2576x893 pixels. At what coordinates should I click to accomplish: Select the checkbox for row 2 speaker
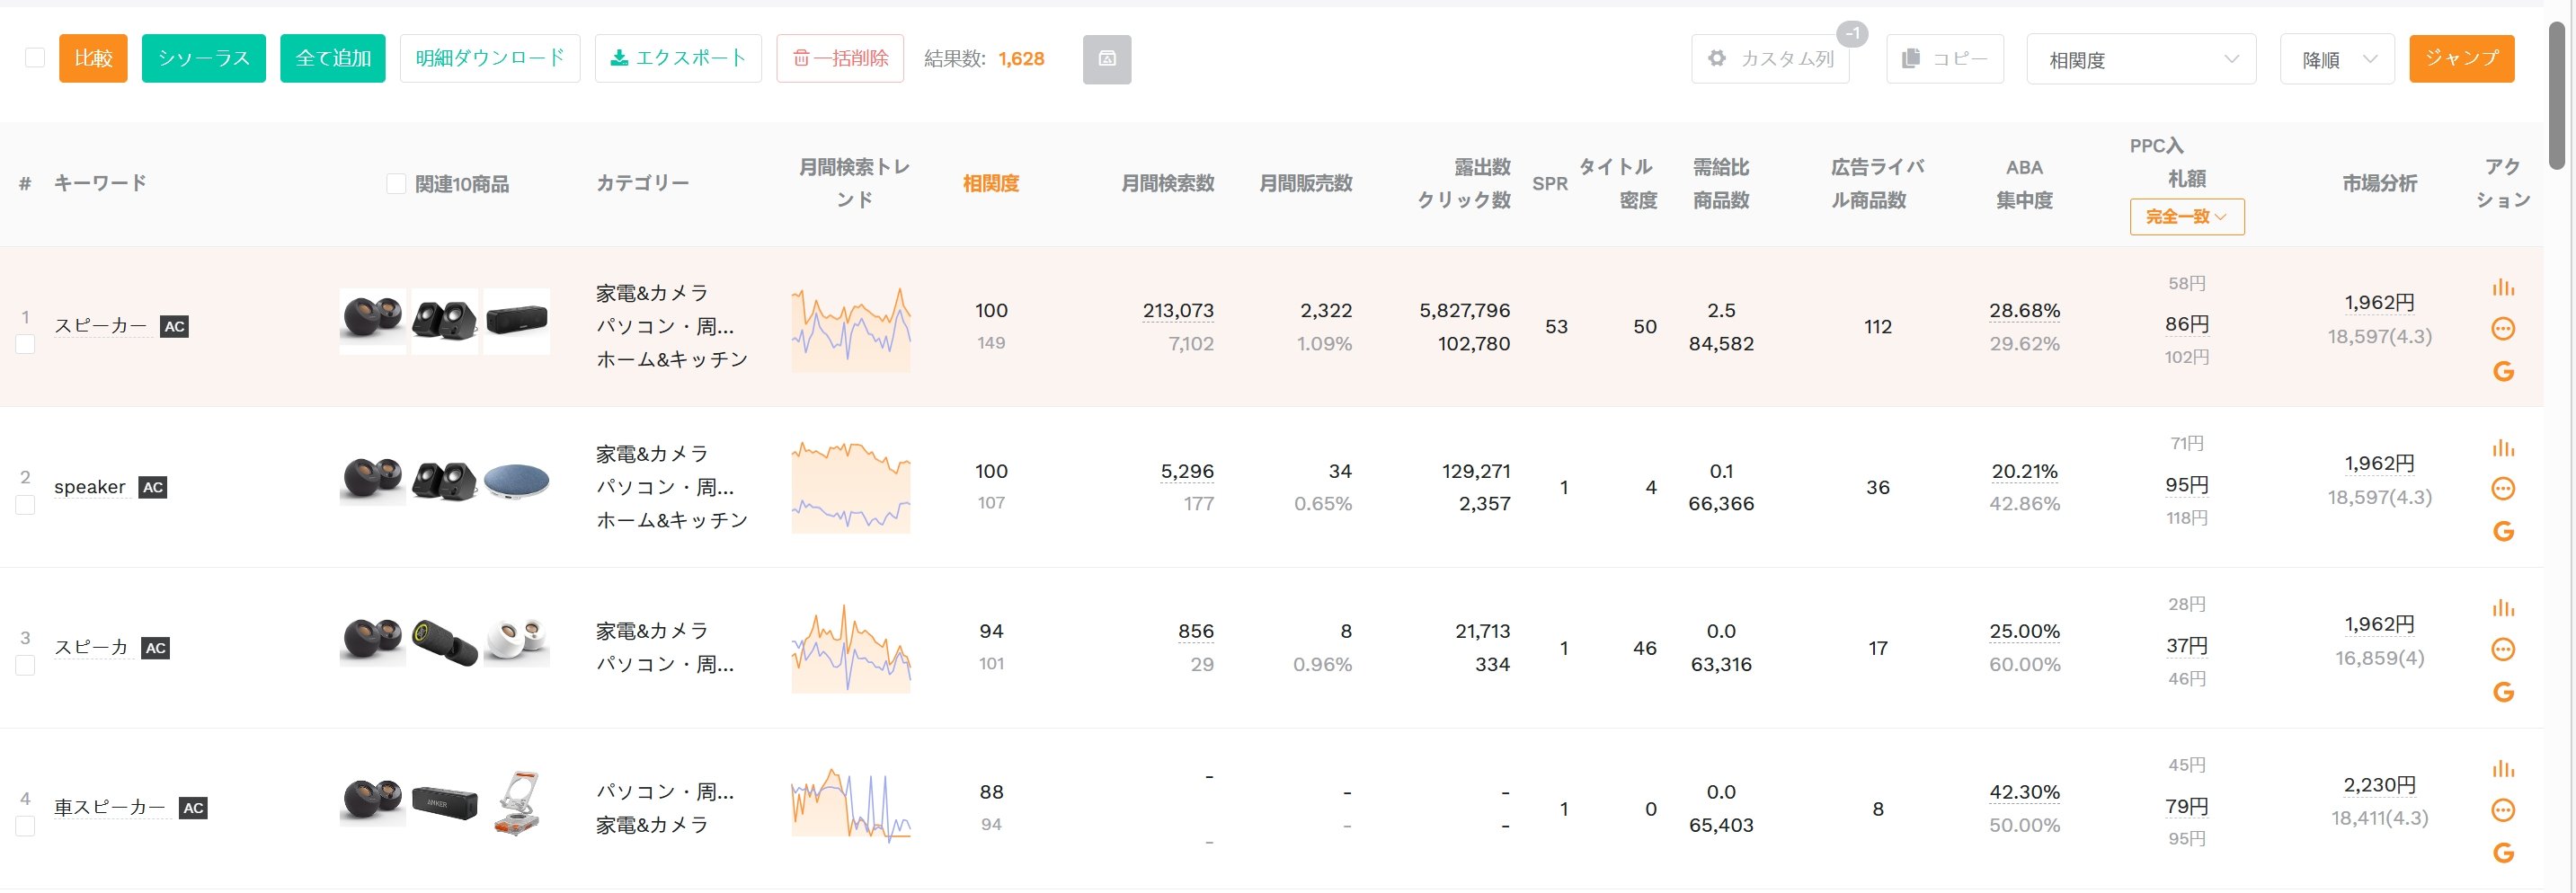click(x=25, y=506)
